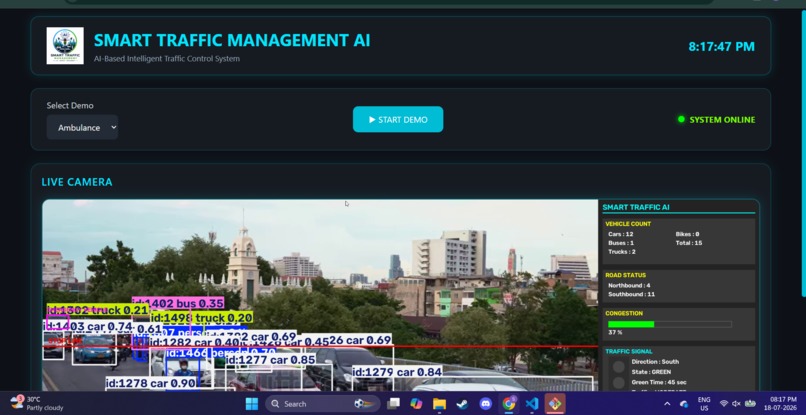Click the OneDrive cloud tray icon
Image resolution: width=806 pixels, height=415 pixels.
click(683, 404)
